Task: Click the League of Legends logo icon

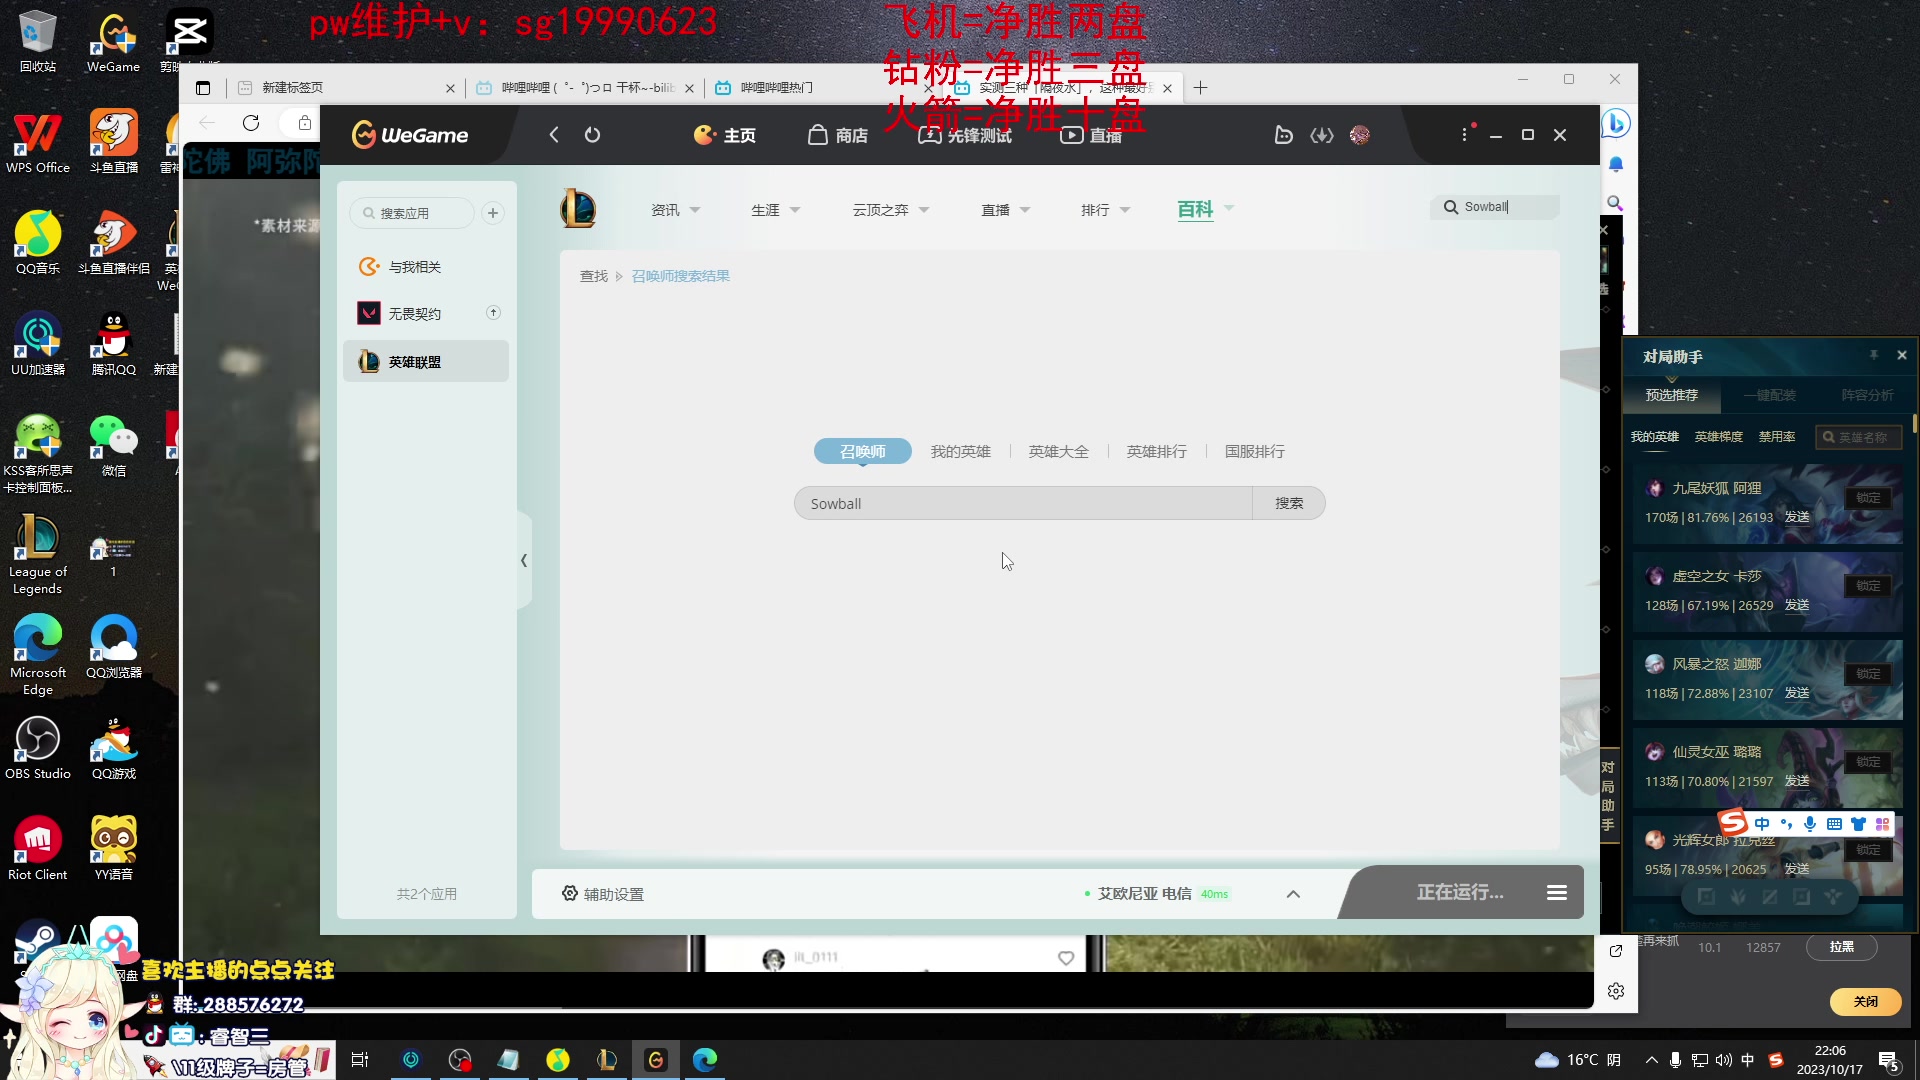Action: click(x=578, y=209)
